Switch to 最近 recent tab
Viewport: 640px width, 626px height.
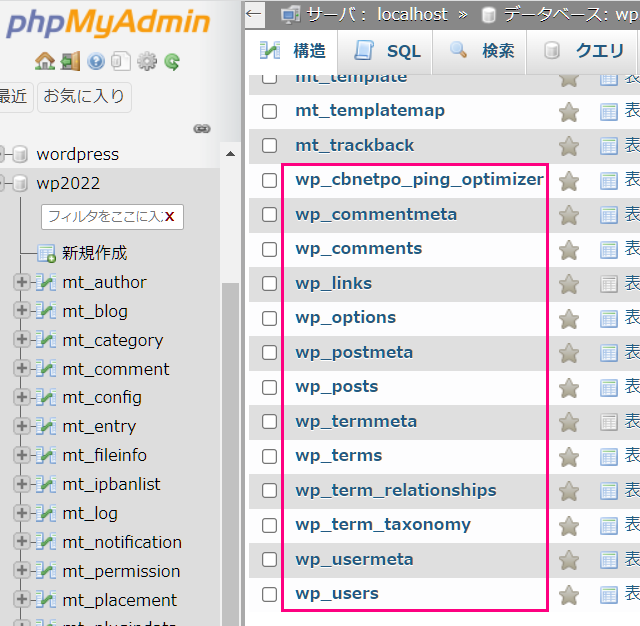[14, 97]
